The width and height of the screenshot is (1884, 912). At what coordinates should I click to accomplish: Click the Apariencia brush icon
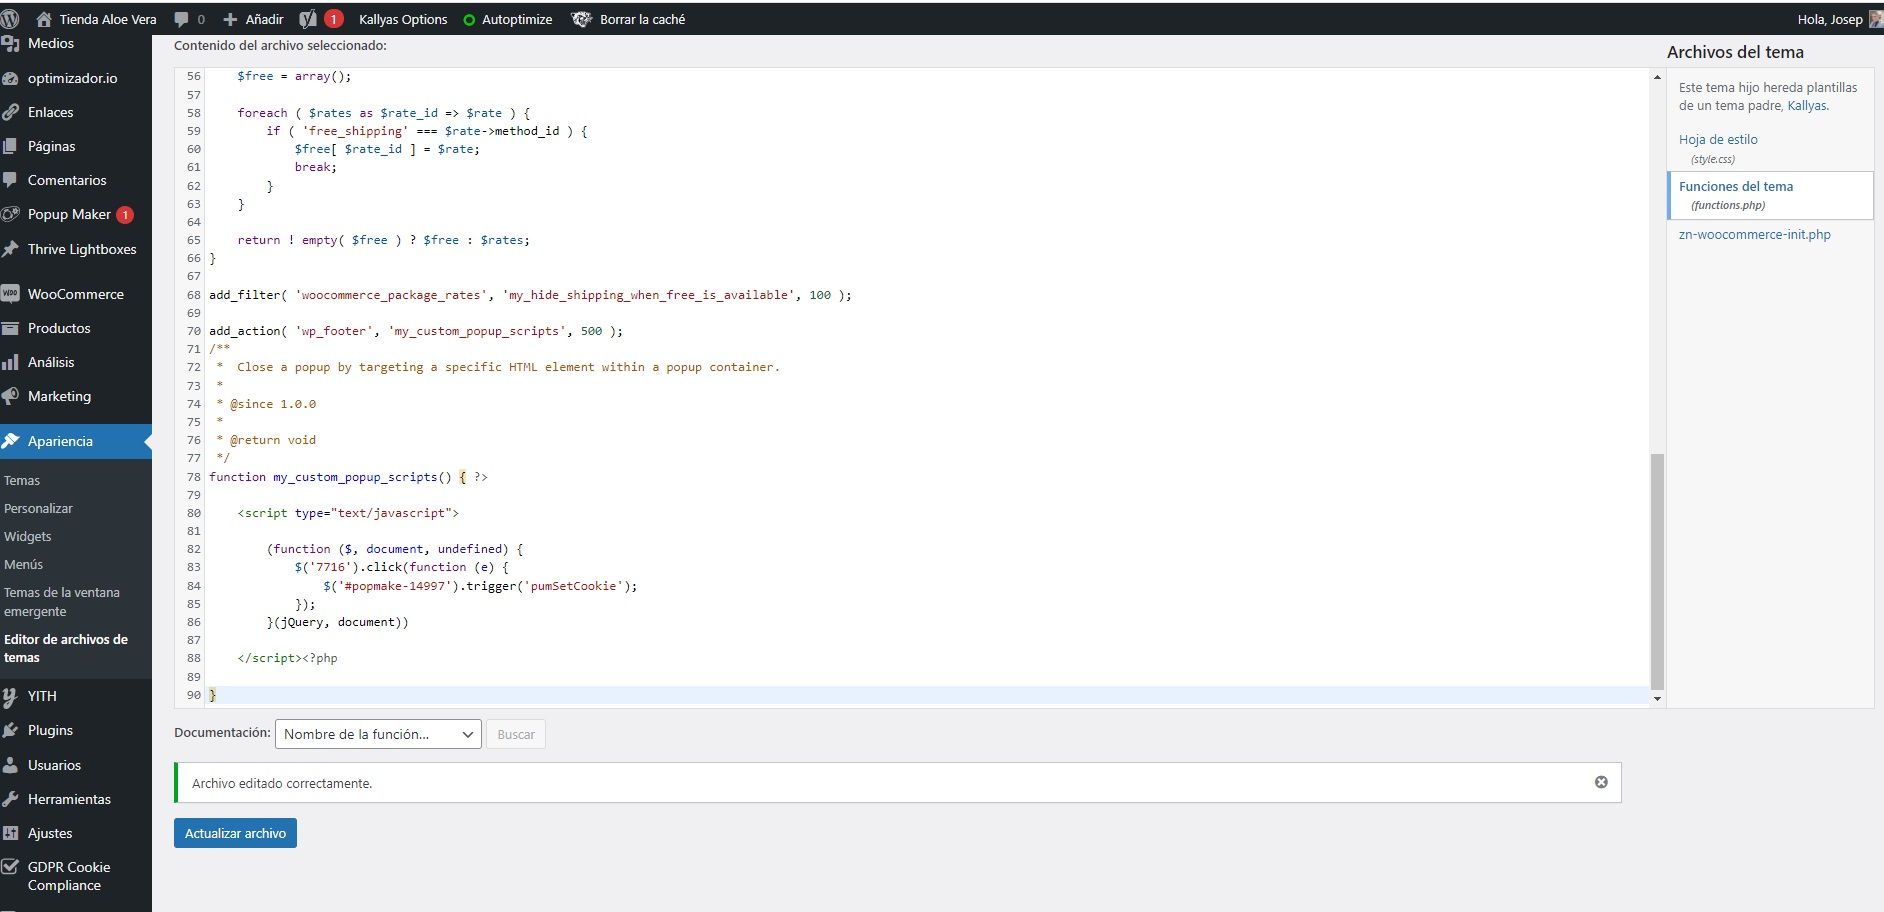point(10,441)
